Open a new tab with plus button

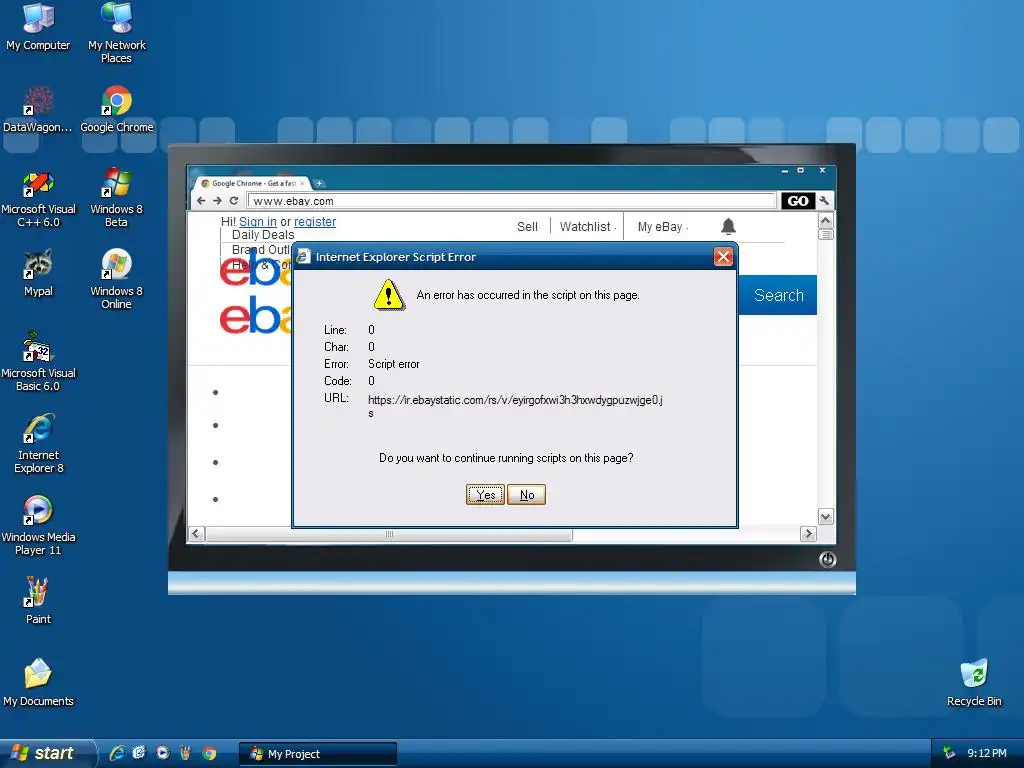point(319,184)
